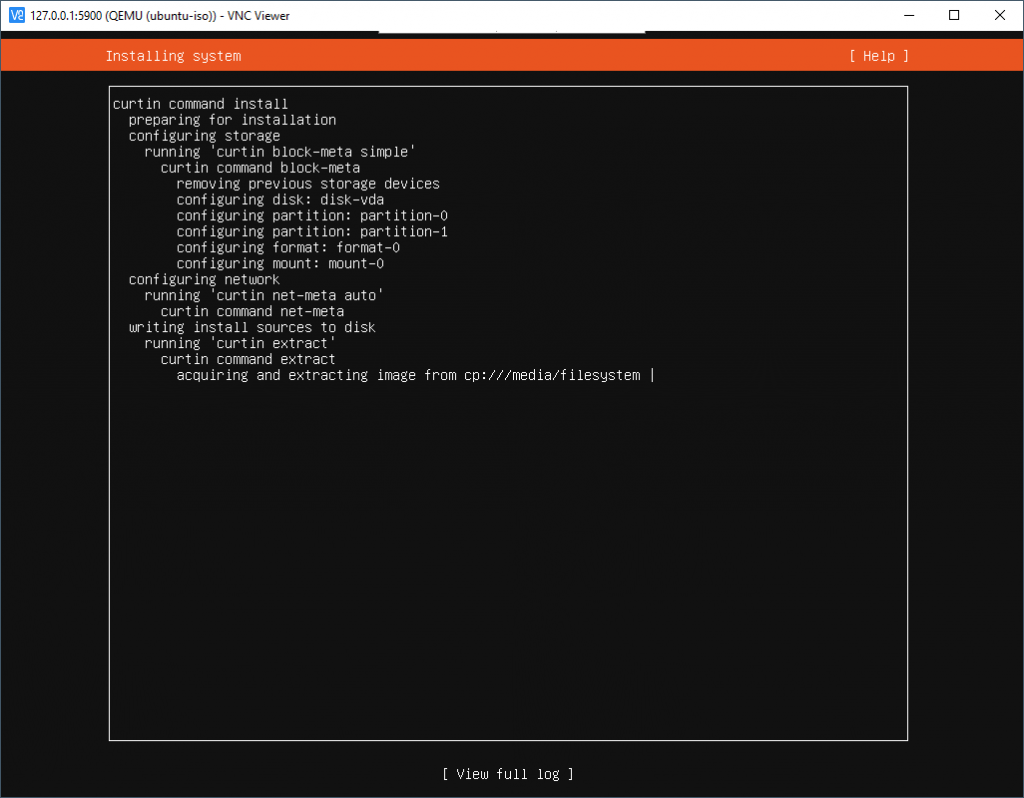Select 'configuring storage' log line
The width and height of the screenshot is (1024, 798).
click(x=204, y=136)
